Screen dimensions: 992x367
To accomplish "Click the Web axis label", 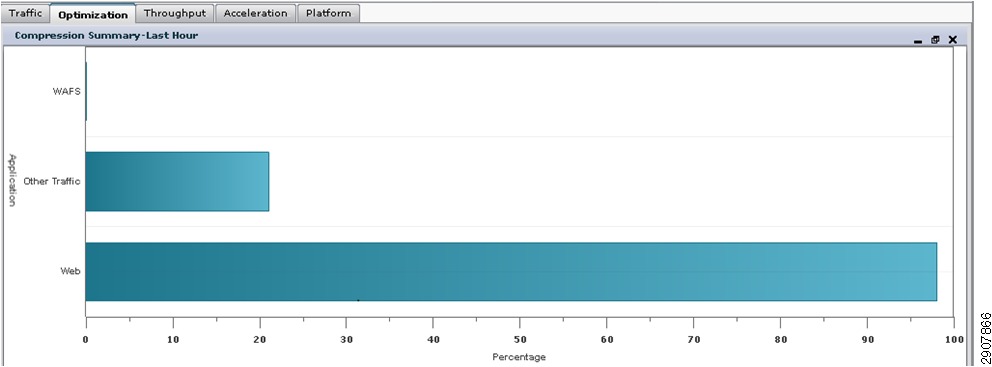I will click(x=70, y=271).
